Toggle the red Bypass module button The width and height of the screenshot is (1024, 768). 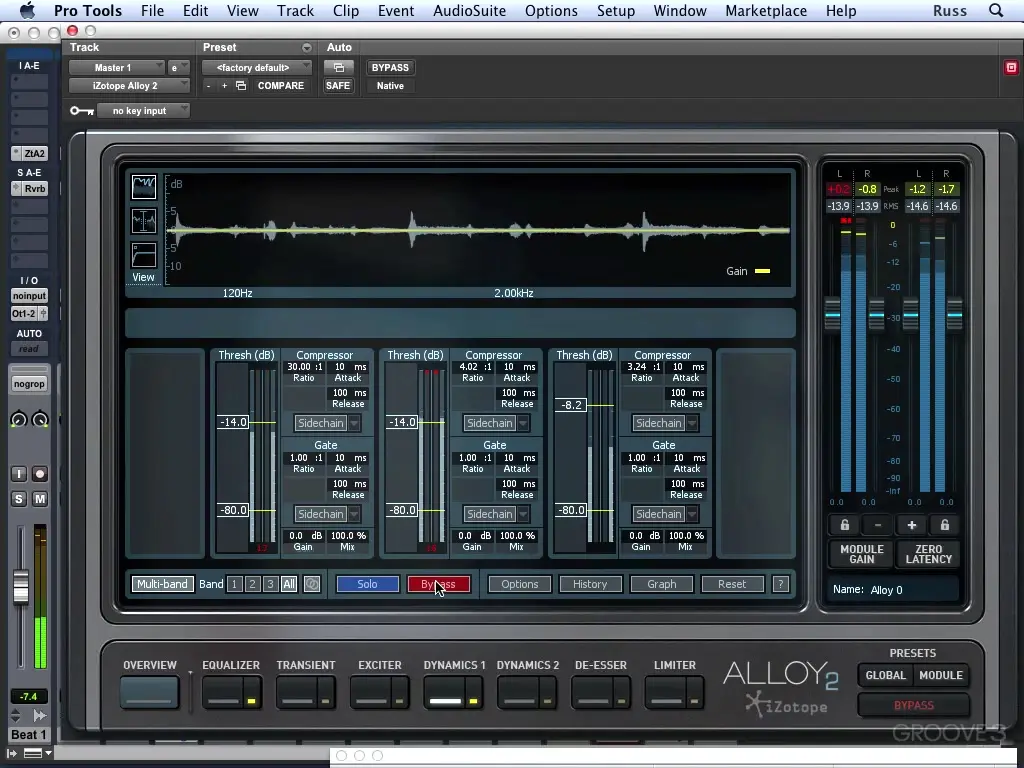pos(438,584)
